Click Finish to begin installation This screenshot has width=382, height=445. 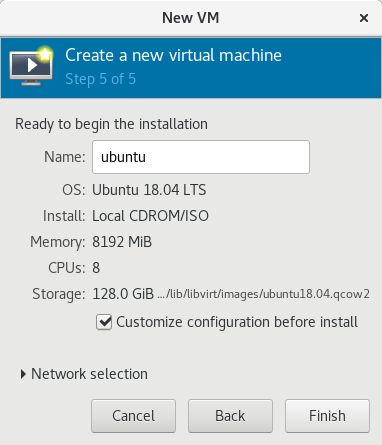pos(327,416)
